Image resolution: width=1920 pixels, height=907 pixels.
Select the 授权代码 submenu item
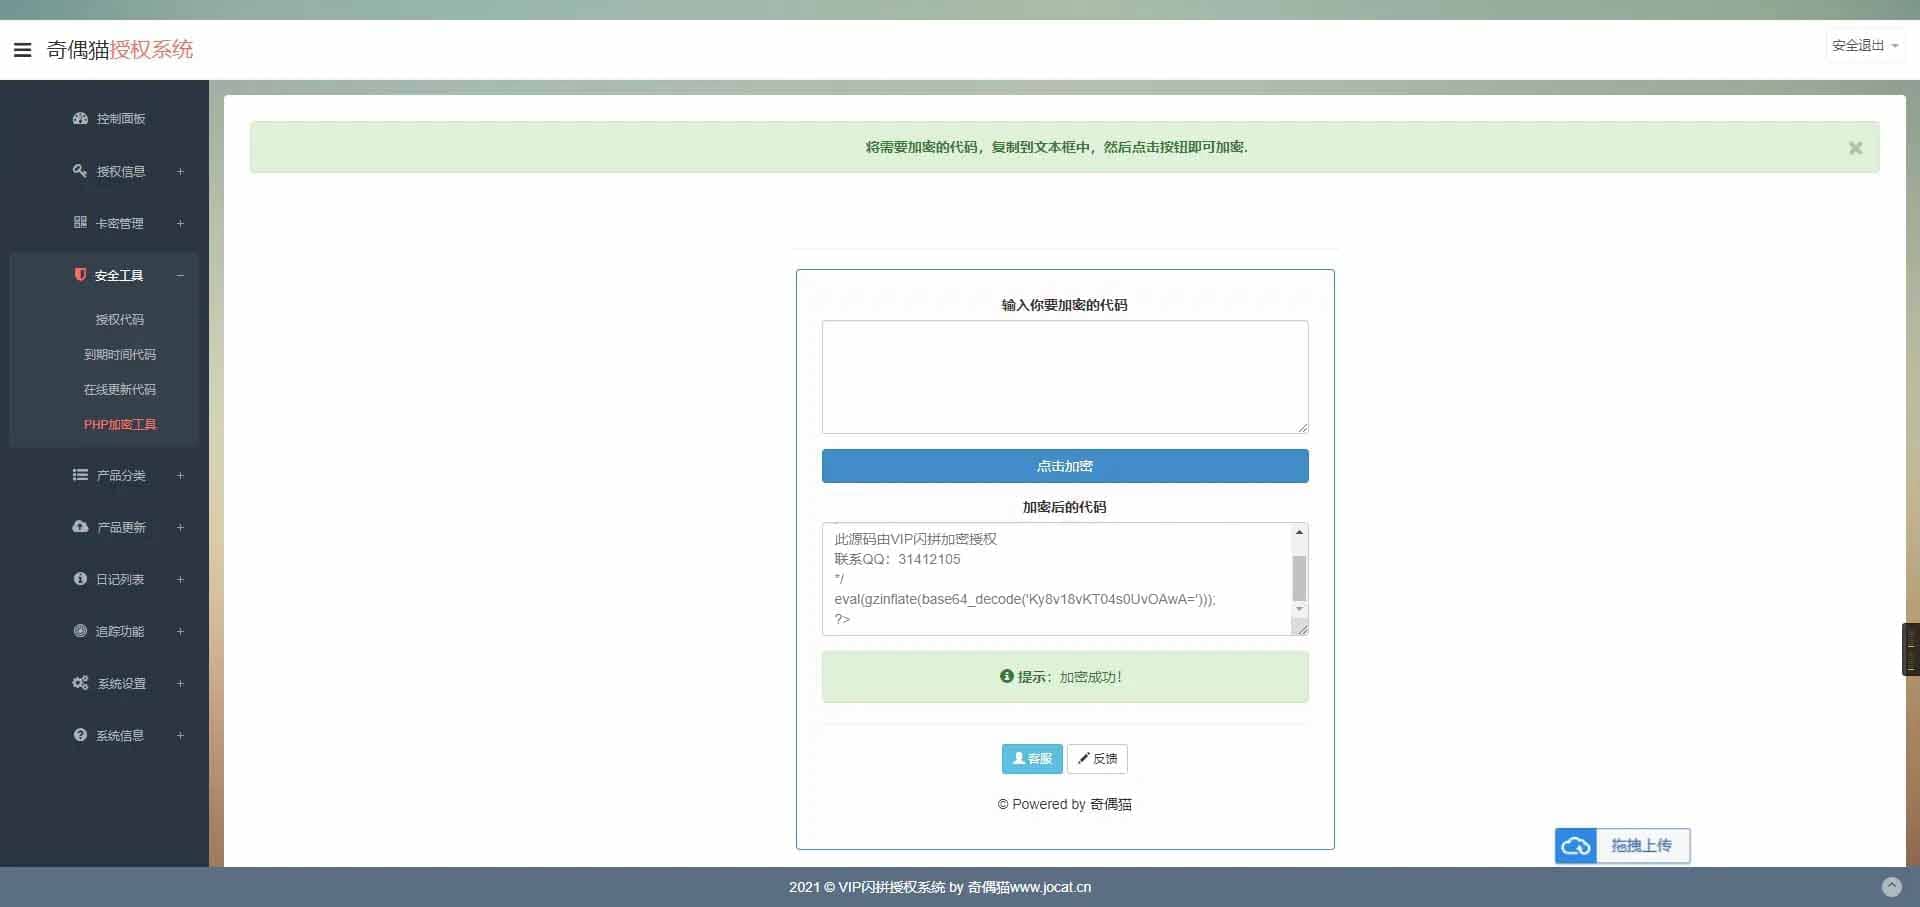pyautogui.click(x=119, y=320)
